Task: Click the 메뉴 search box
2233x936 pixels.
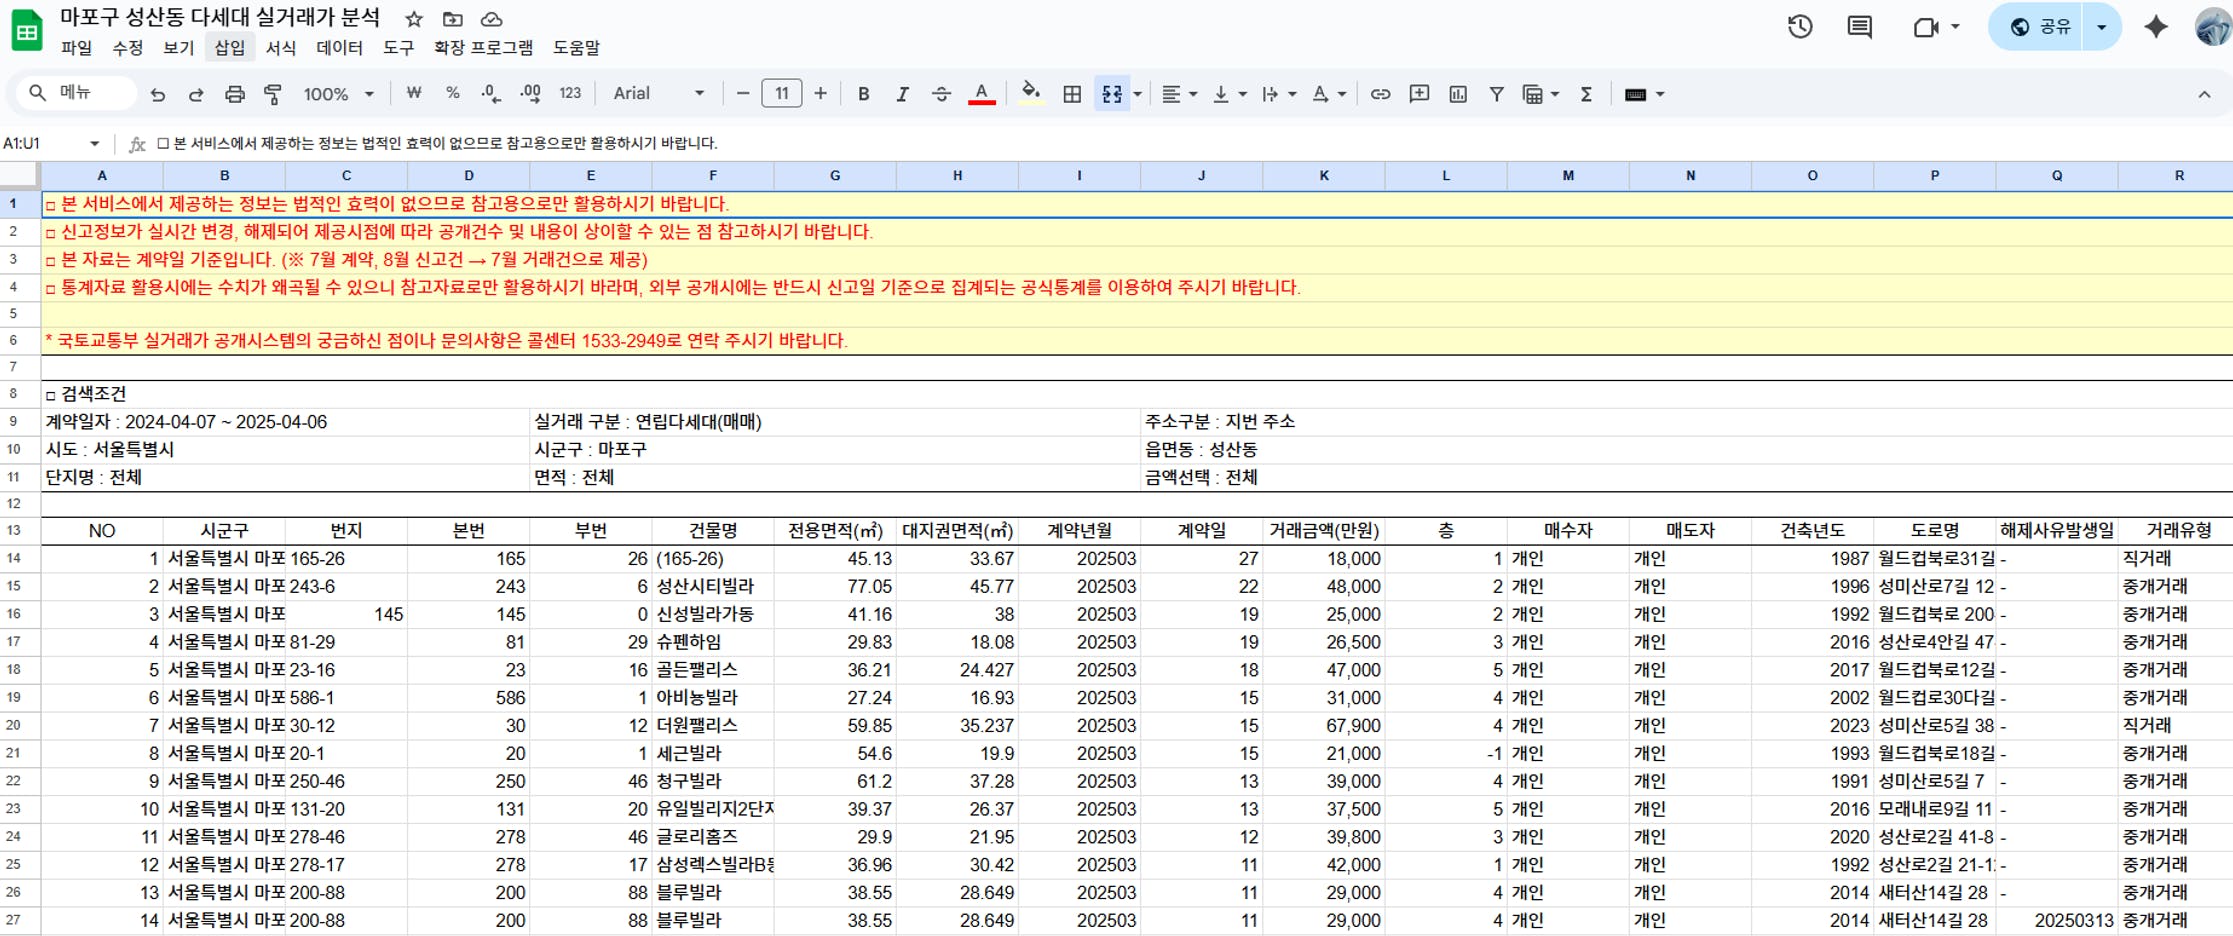Action: (x=76, y=93)
